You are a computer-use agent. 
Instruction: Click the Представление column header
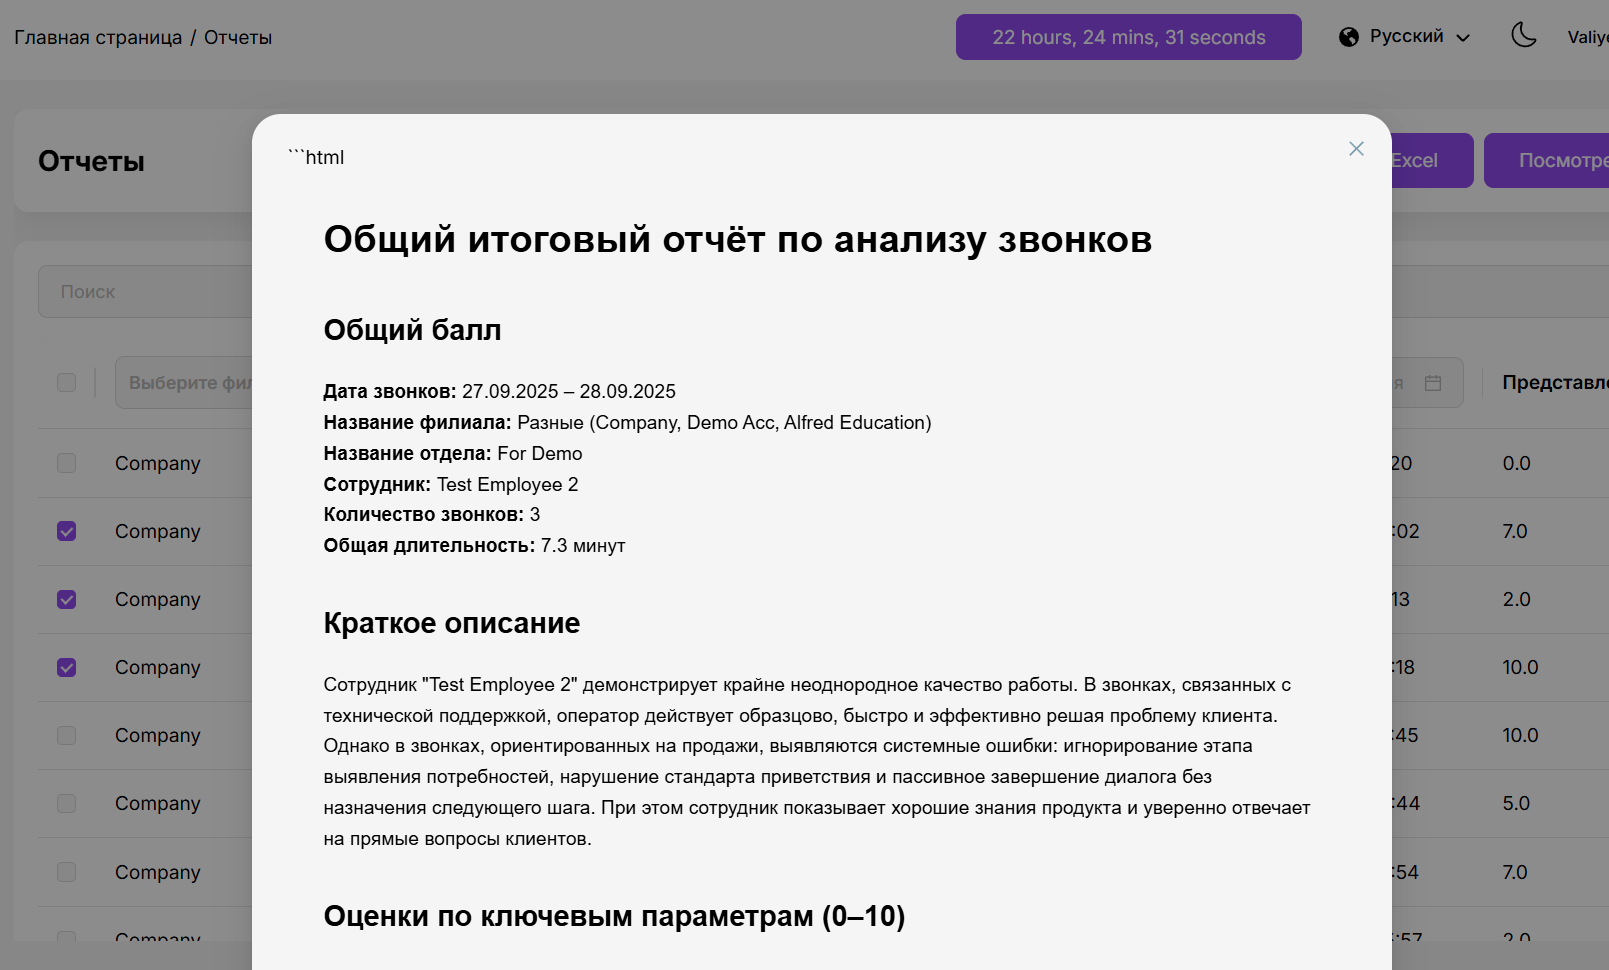(1554, 383)
